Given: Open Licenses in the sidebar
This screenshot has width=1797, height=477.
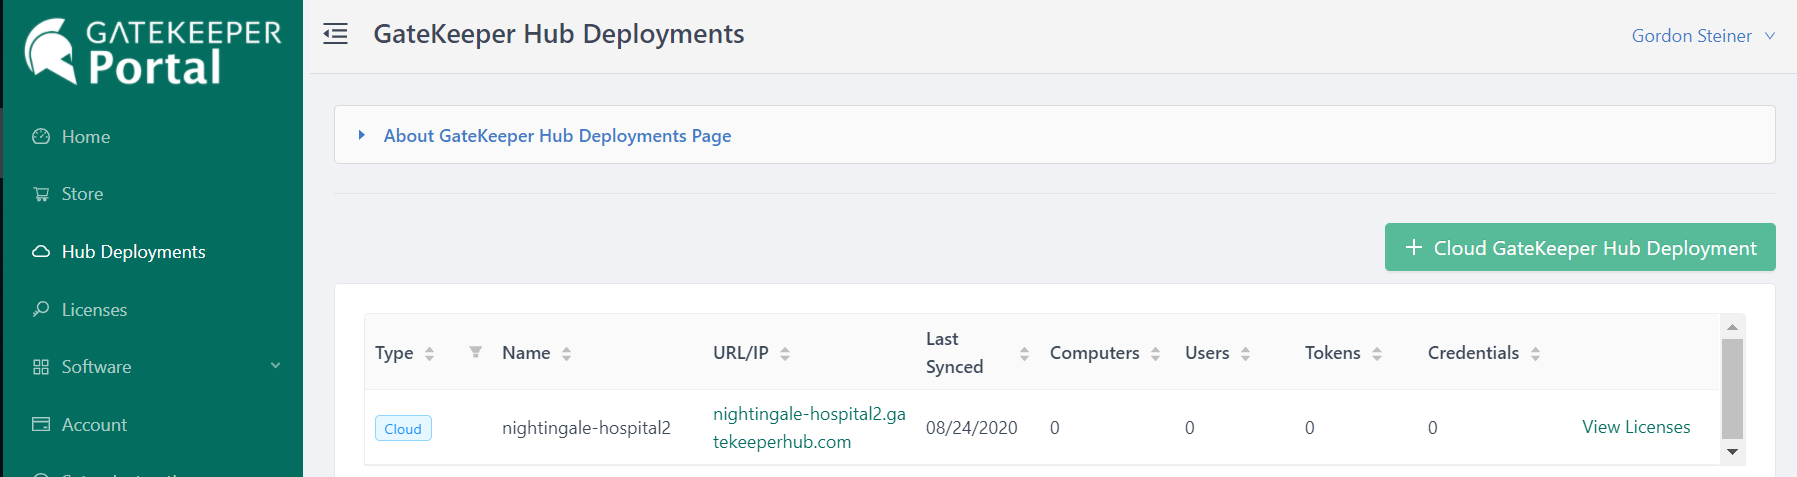Looking at the screenshot, I should tap(94, 310).
